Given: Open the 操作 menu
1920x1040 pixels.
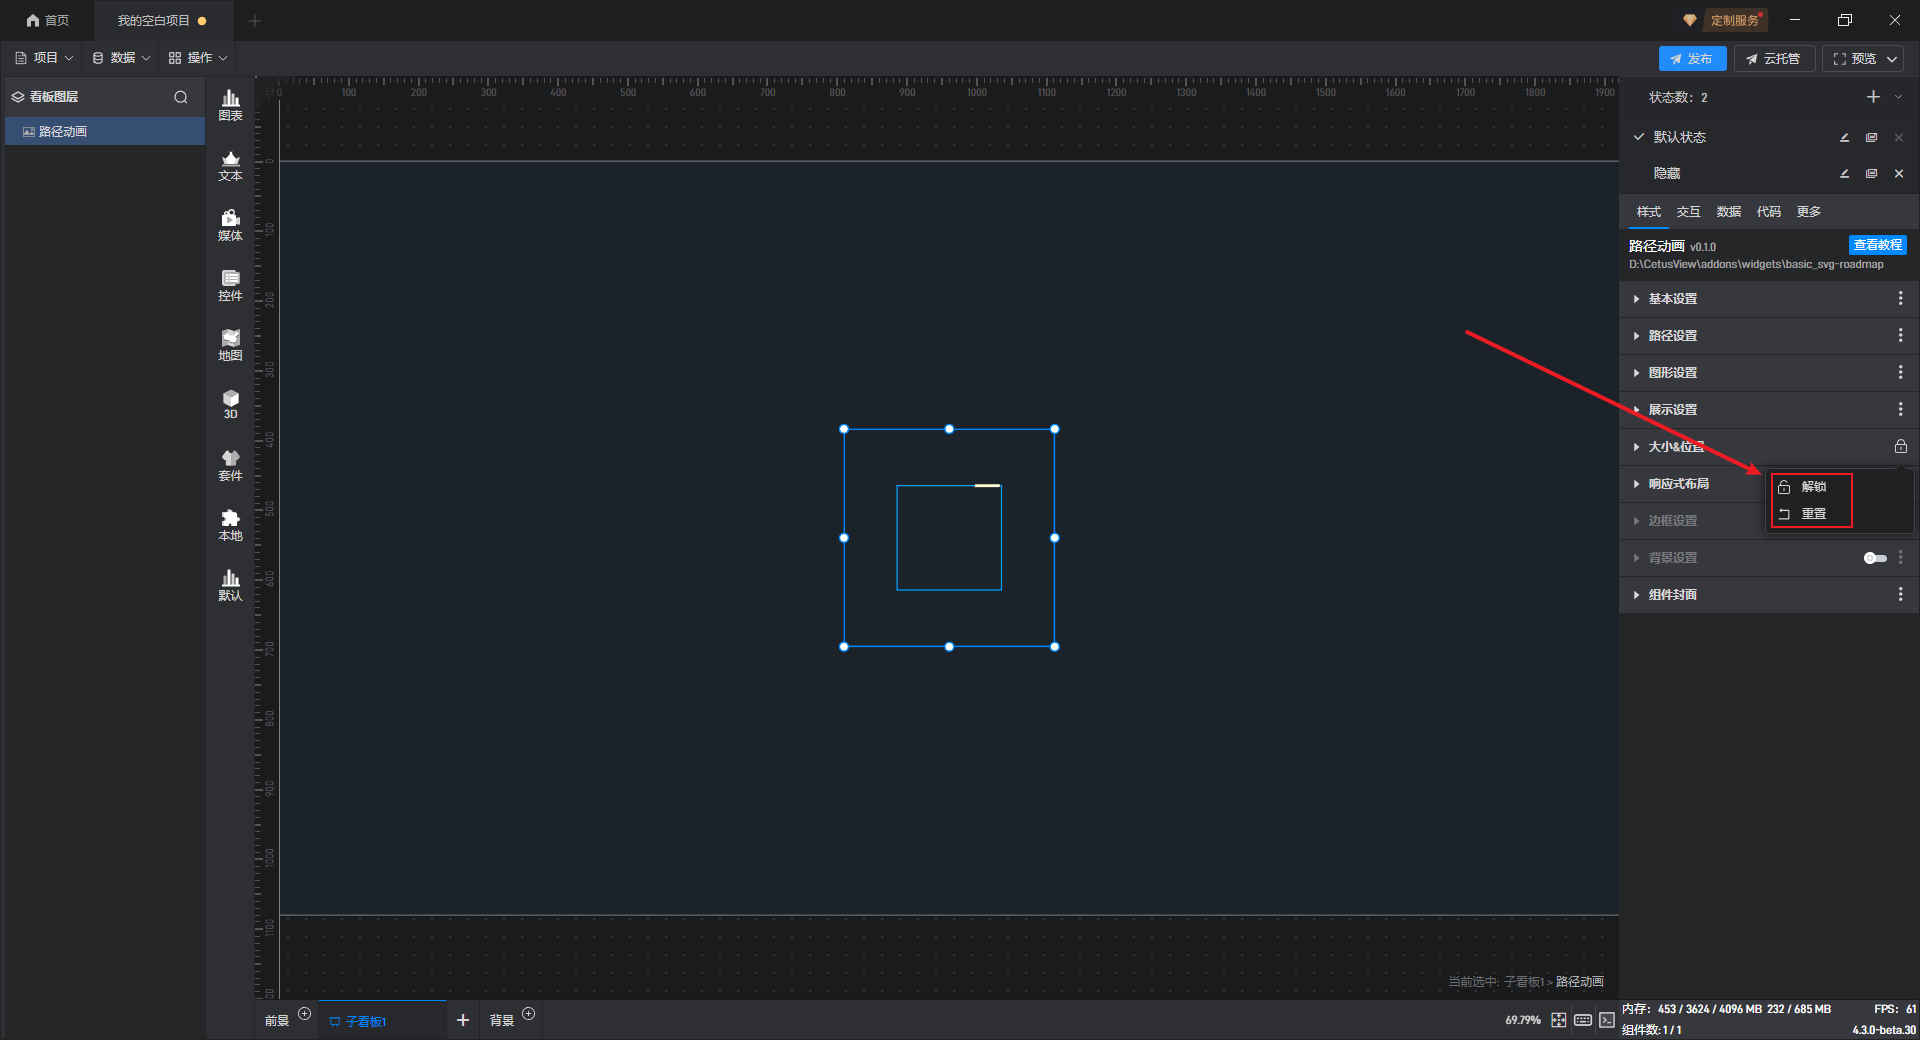Looking at the screenshot, I should 198,58.
